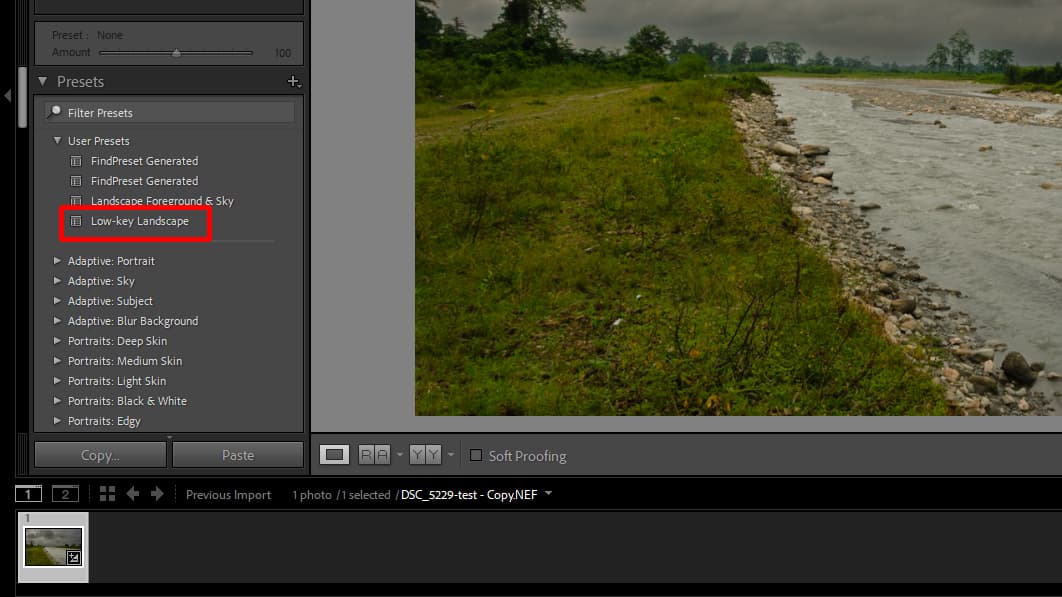Image resolution: width=1062 pixels, height=597 pixels.
Task: Click the left panel collapse arrow
Action: (7, 96)
